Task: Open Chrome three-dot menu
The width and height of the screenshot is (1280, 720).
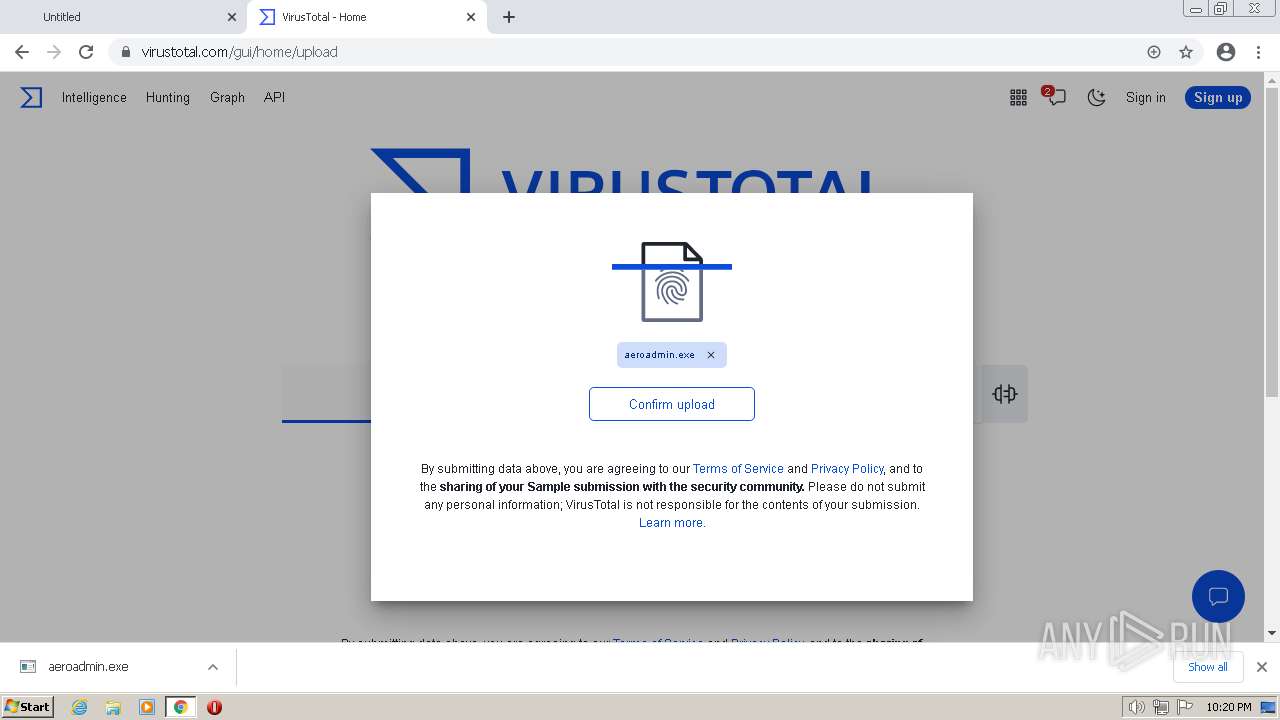Action: (x=1258, y=52)
